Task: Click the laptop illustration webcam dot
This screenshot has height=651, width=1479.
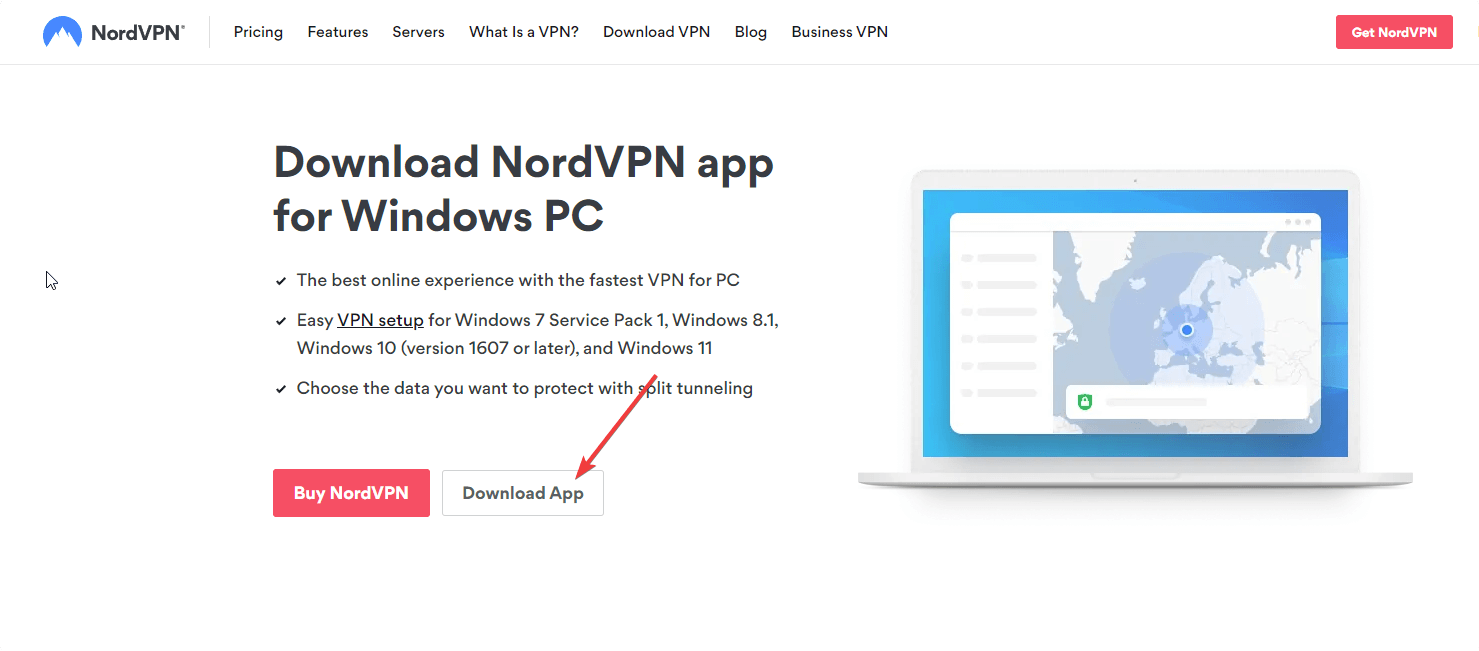Action: (x=1135, y=181)
